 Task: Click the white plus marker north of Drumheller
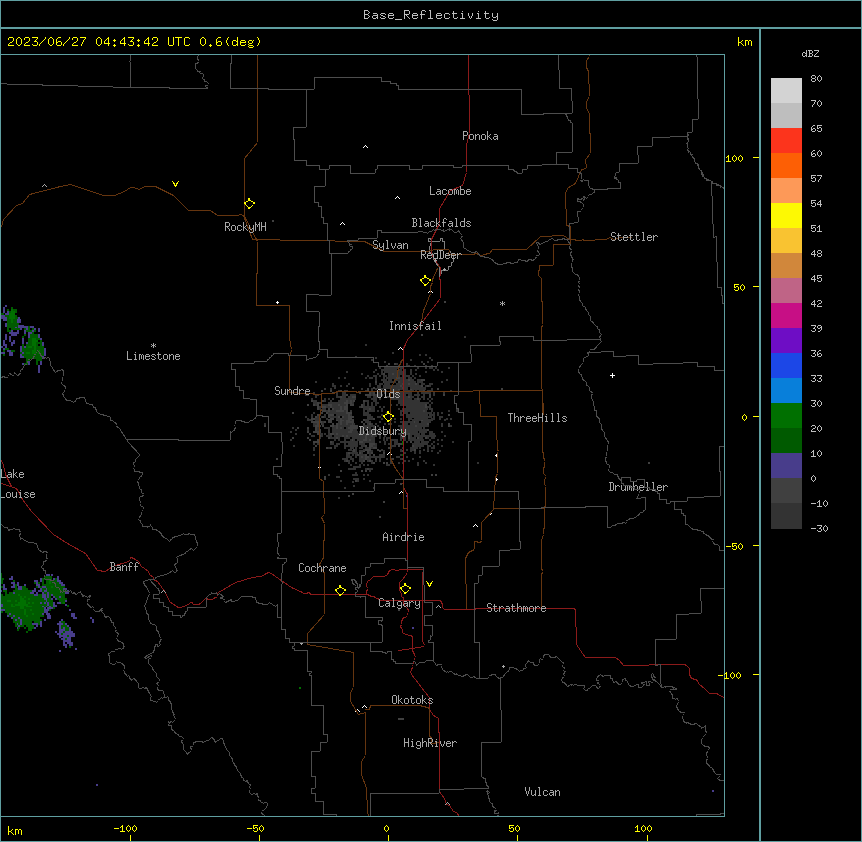click(612, 375)
